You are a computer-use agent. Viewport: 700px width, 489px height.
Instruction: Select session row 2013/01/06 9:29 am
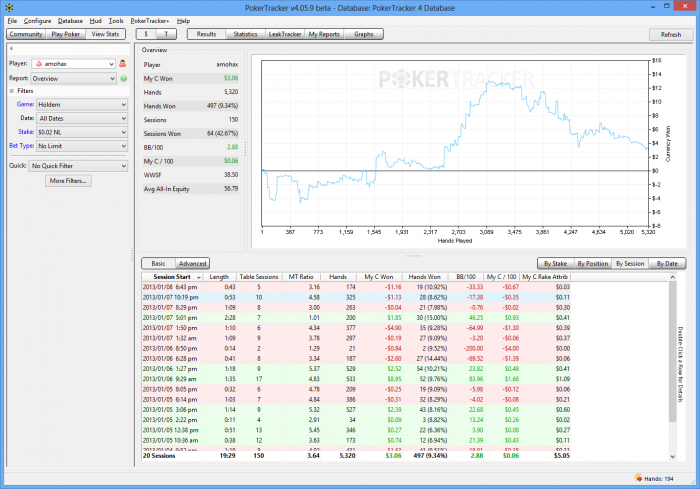pyautogui.click(x=356, y=379)
